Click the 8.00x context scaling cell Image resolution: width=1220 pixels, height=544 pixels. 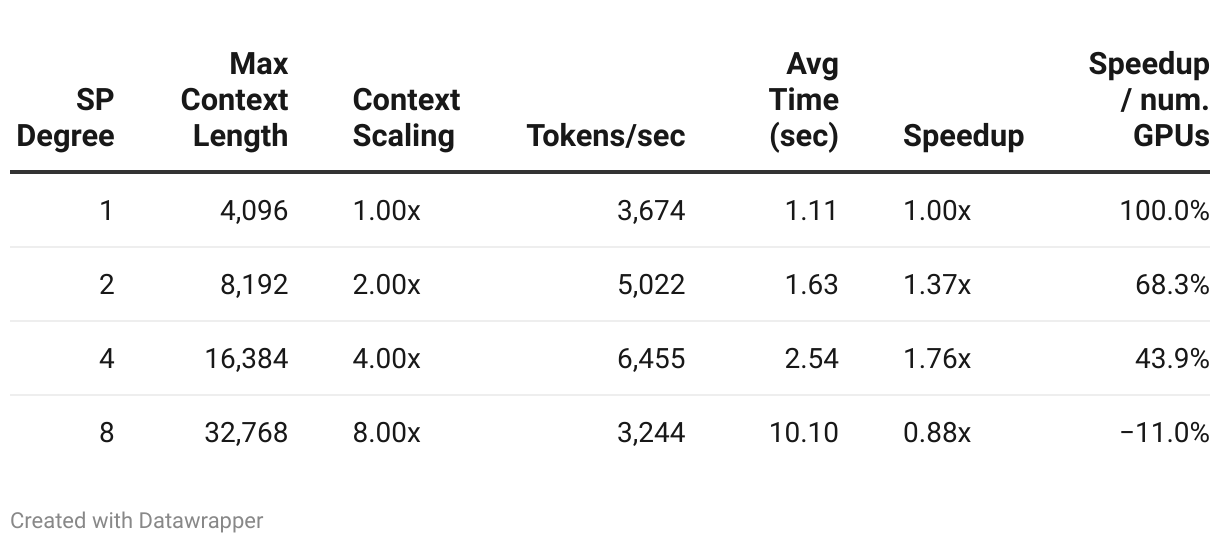click(386, 432)
